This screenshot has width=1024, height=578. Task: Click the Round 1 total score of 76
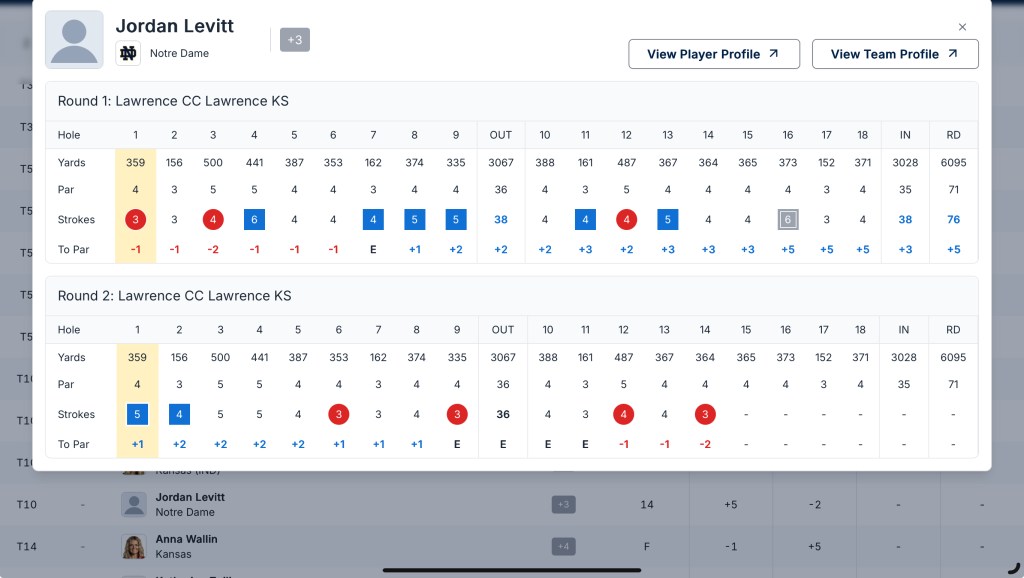[953, 220]
